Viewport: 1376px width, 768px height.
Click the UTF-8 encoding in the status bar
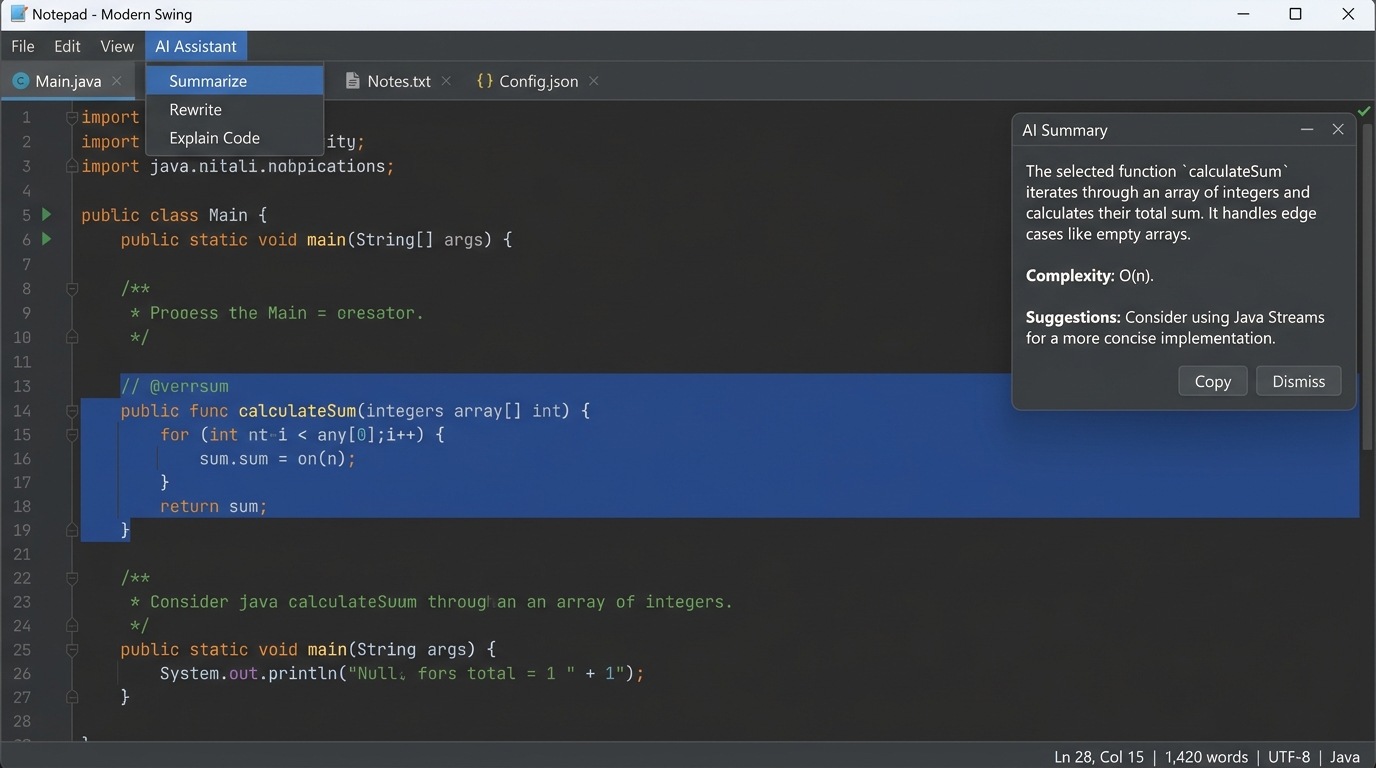[1289, 757]
